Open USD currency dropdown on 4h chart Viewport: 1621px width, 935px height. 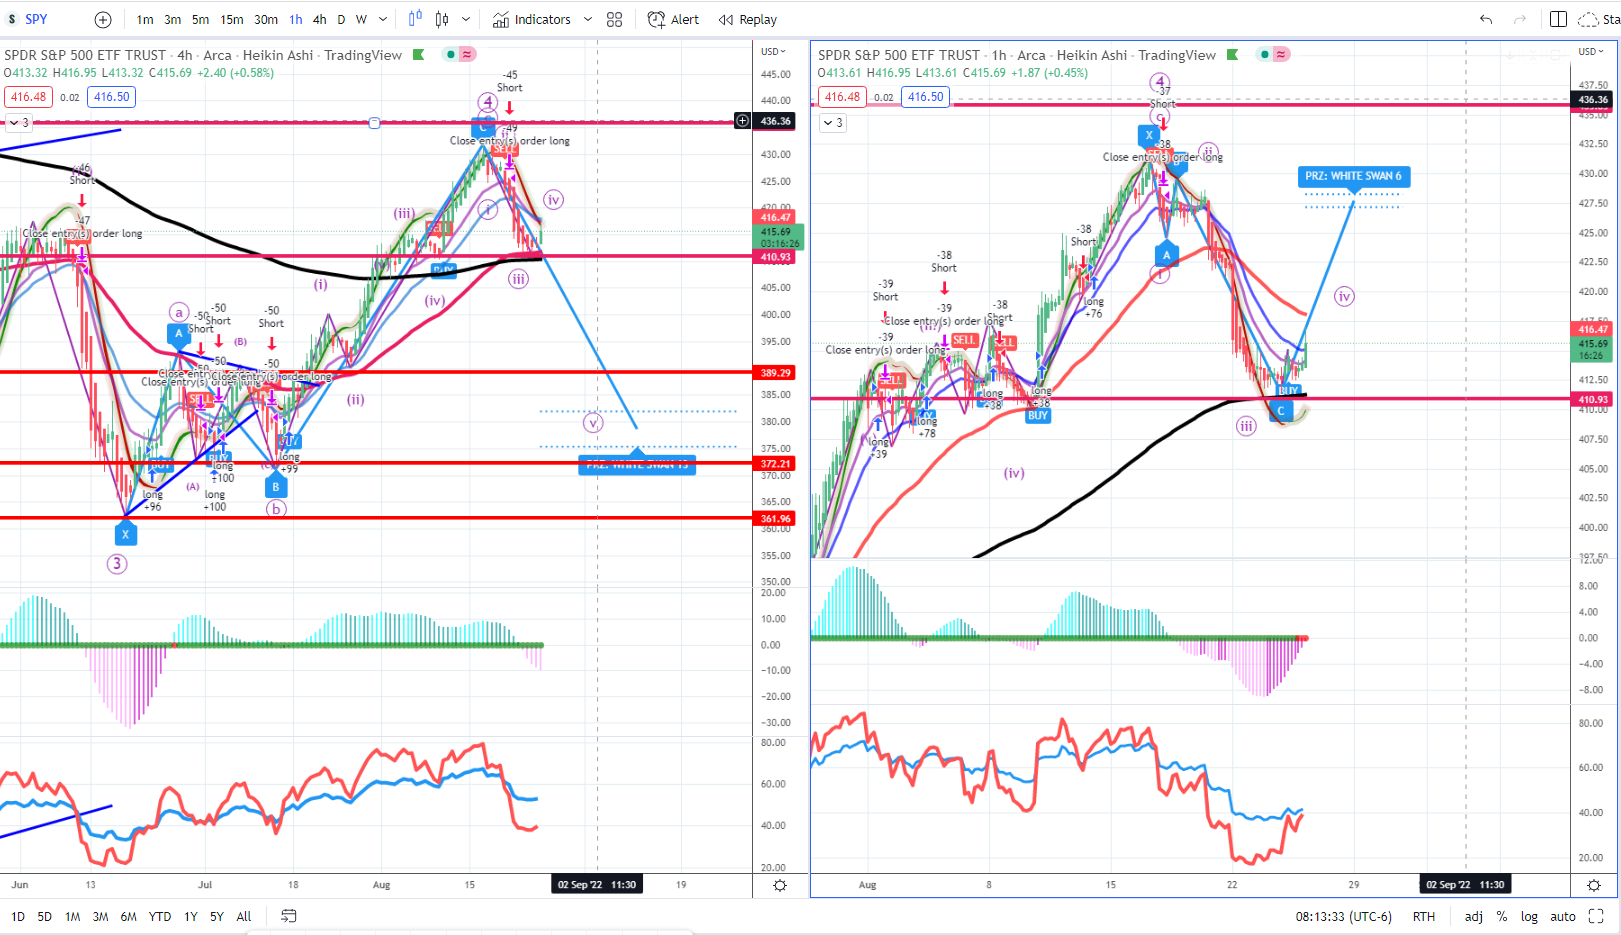coord(774,52)
